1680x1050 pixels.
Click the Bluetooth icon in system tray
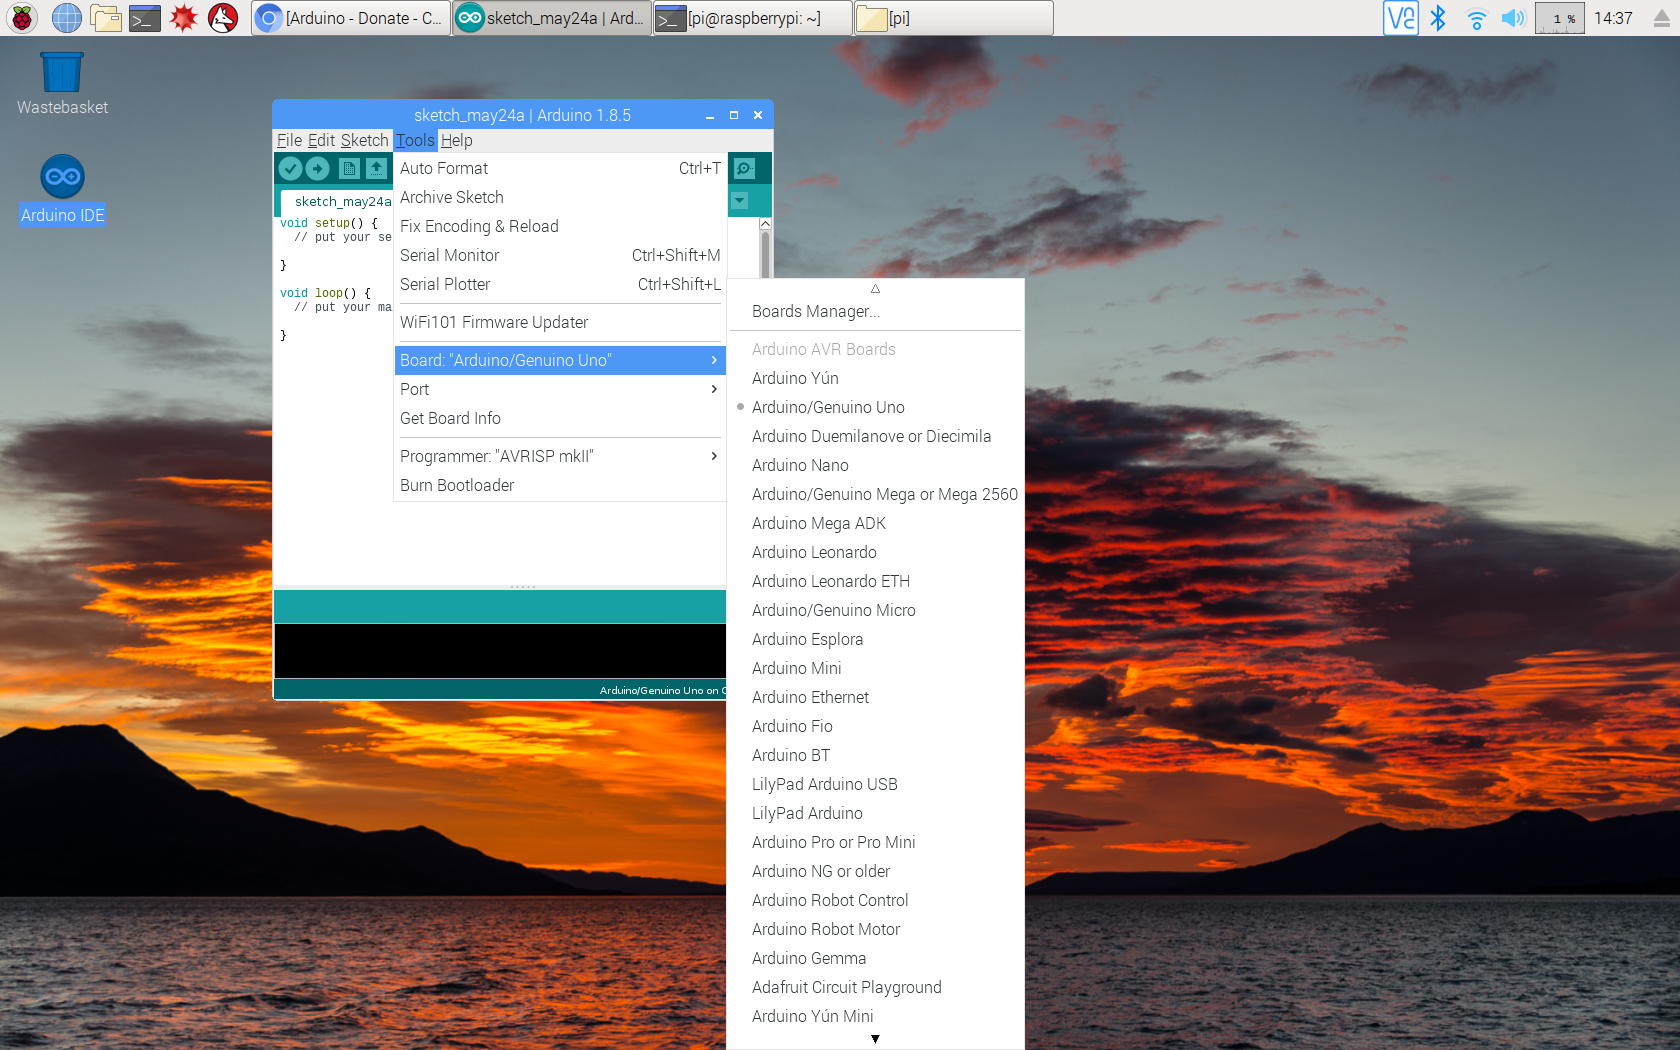[1438, 18]
